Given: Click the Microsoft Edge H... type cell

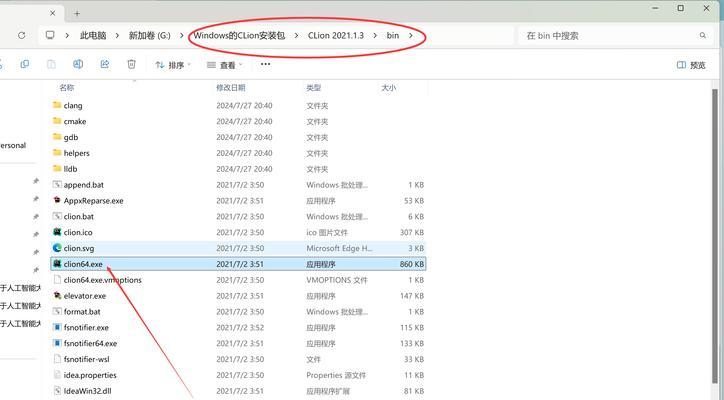Looking at the screenshot, I should pyautogui.click(x=339, y=248).
